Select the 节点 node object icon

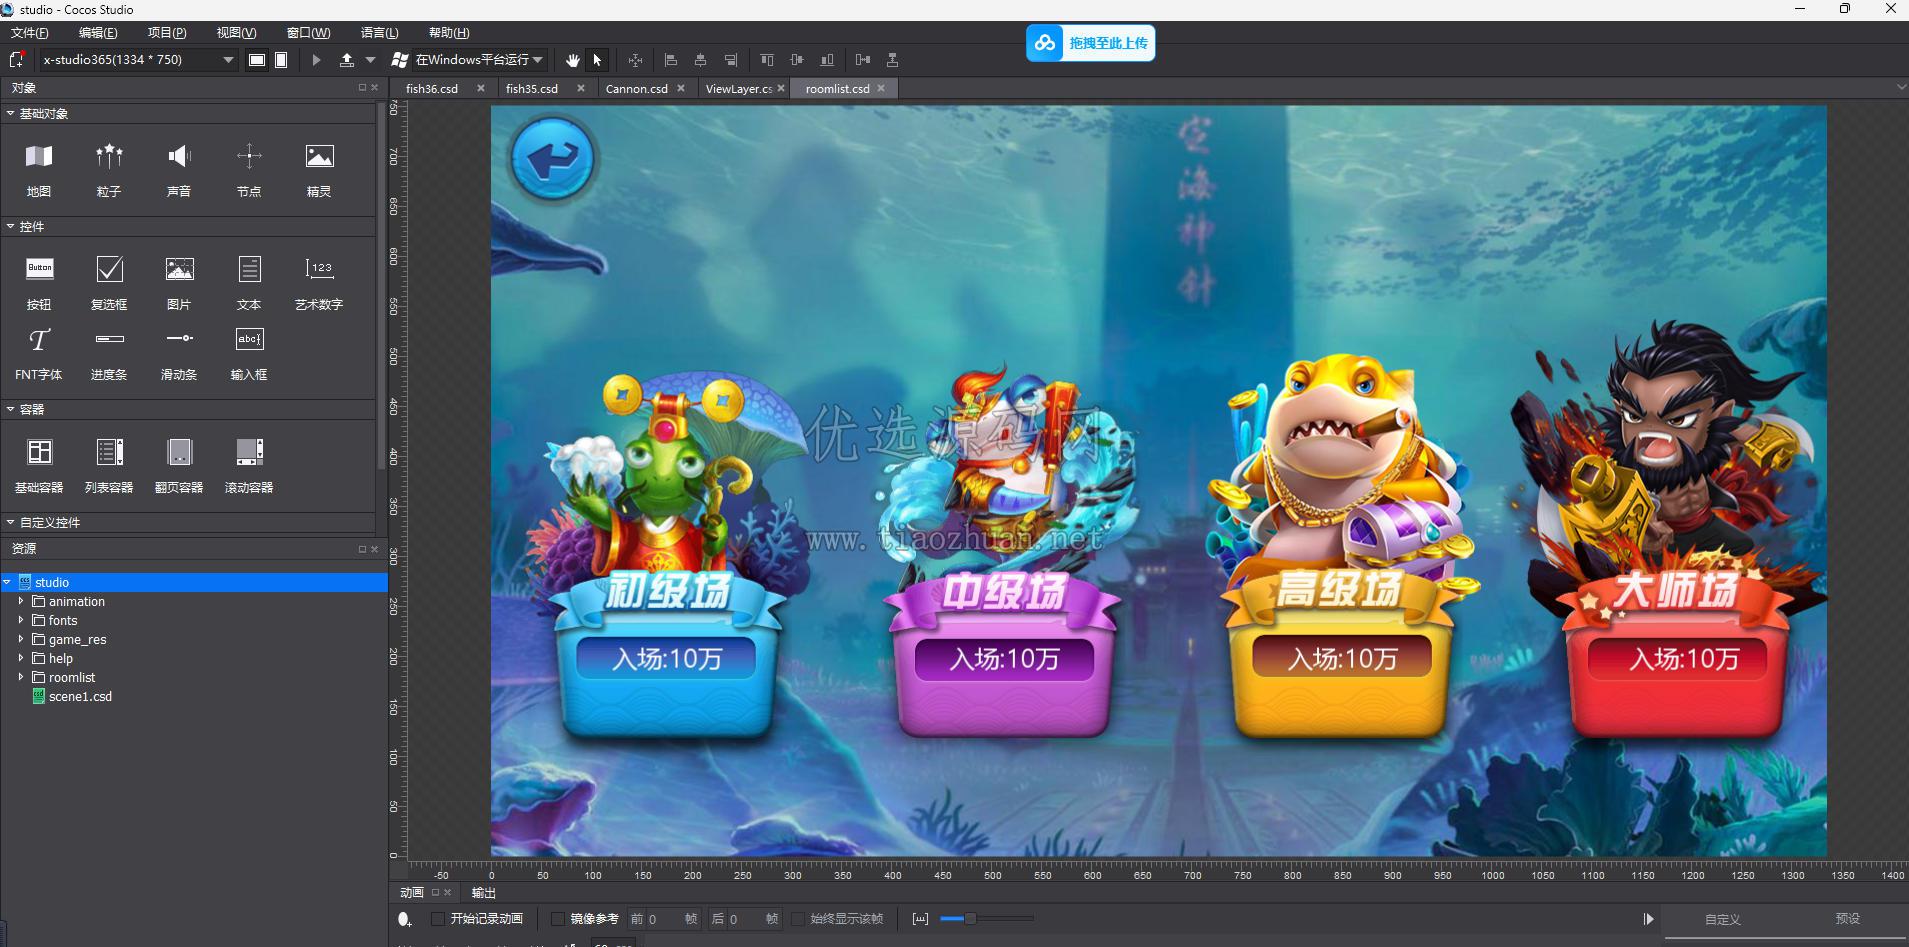[x=249, y=156]
